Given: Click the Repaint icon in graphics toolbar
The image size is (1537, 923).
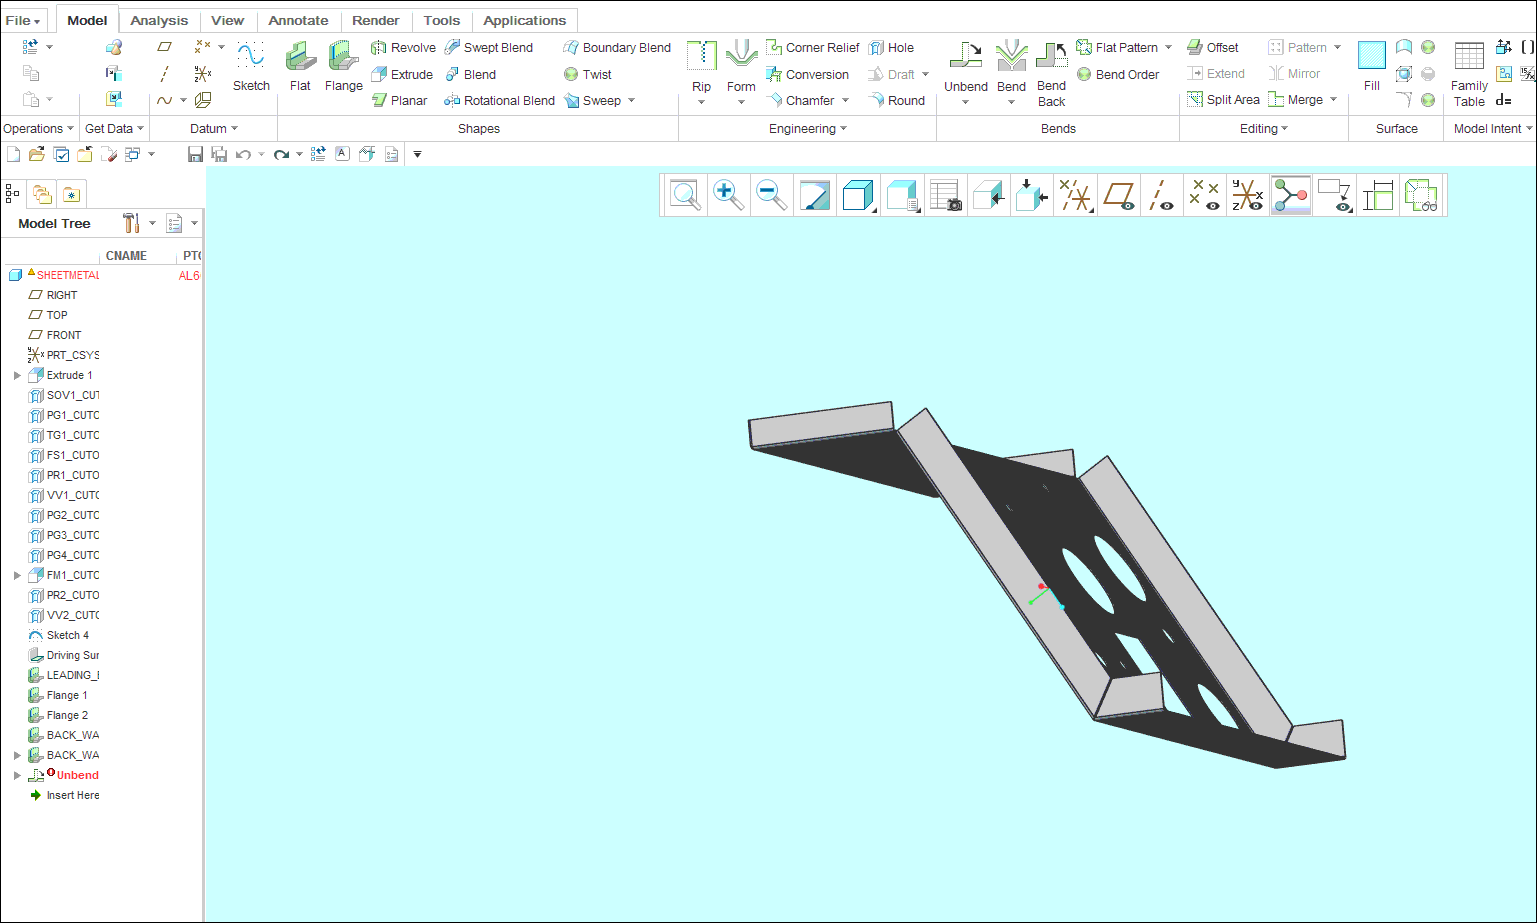Looking at the screenshot, I should [815, 195].
